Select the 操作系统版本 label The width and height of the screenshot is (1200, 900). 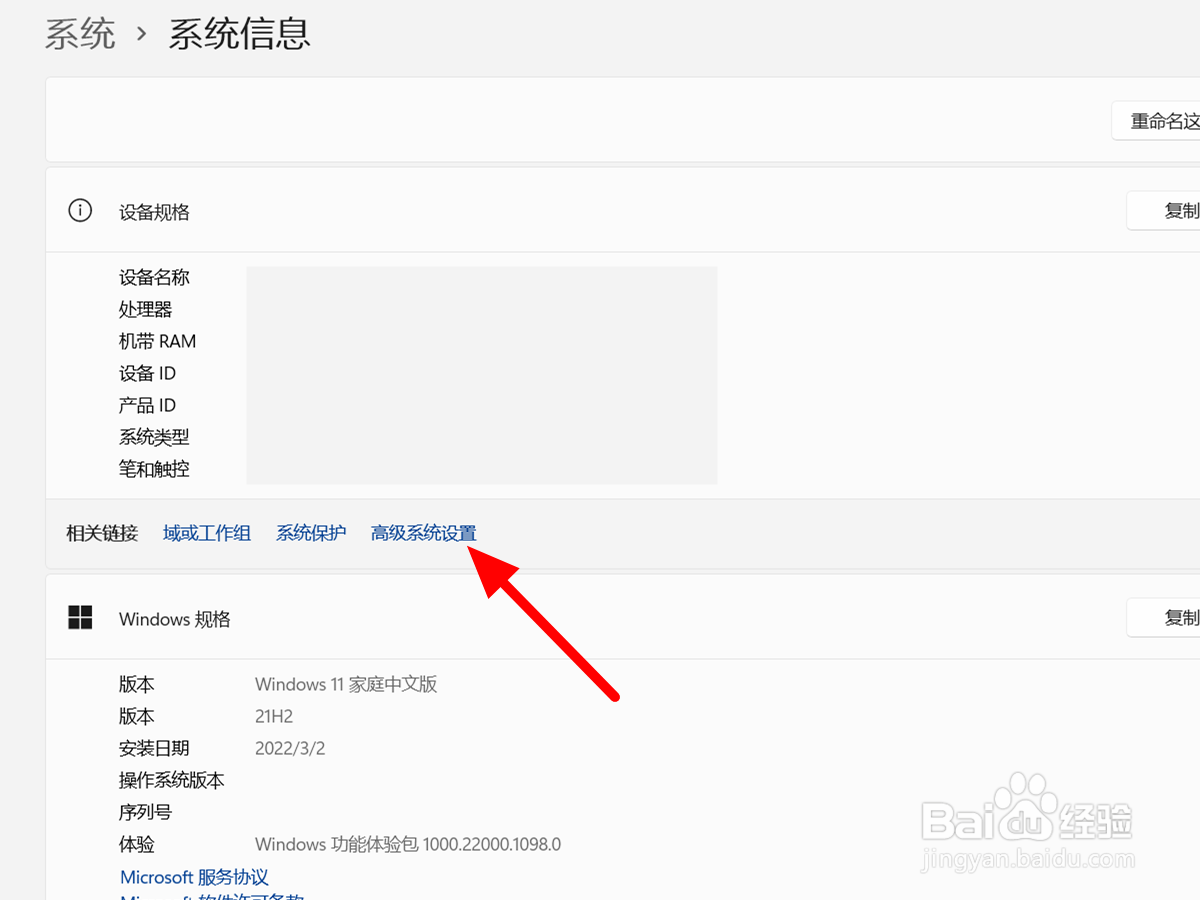pos(172,780)
